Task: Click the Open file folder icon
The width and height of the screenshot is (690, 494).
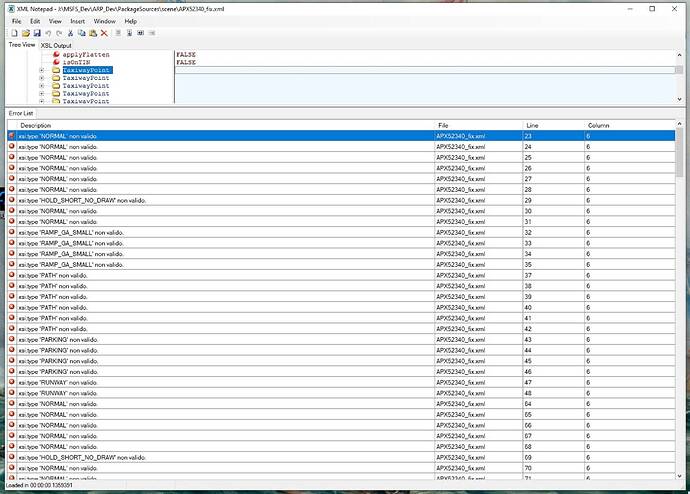Action: (x=26, y=33)
